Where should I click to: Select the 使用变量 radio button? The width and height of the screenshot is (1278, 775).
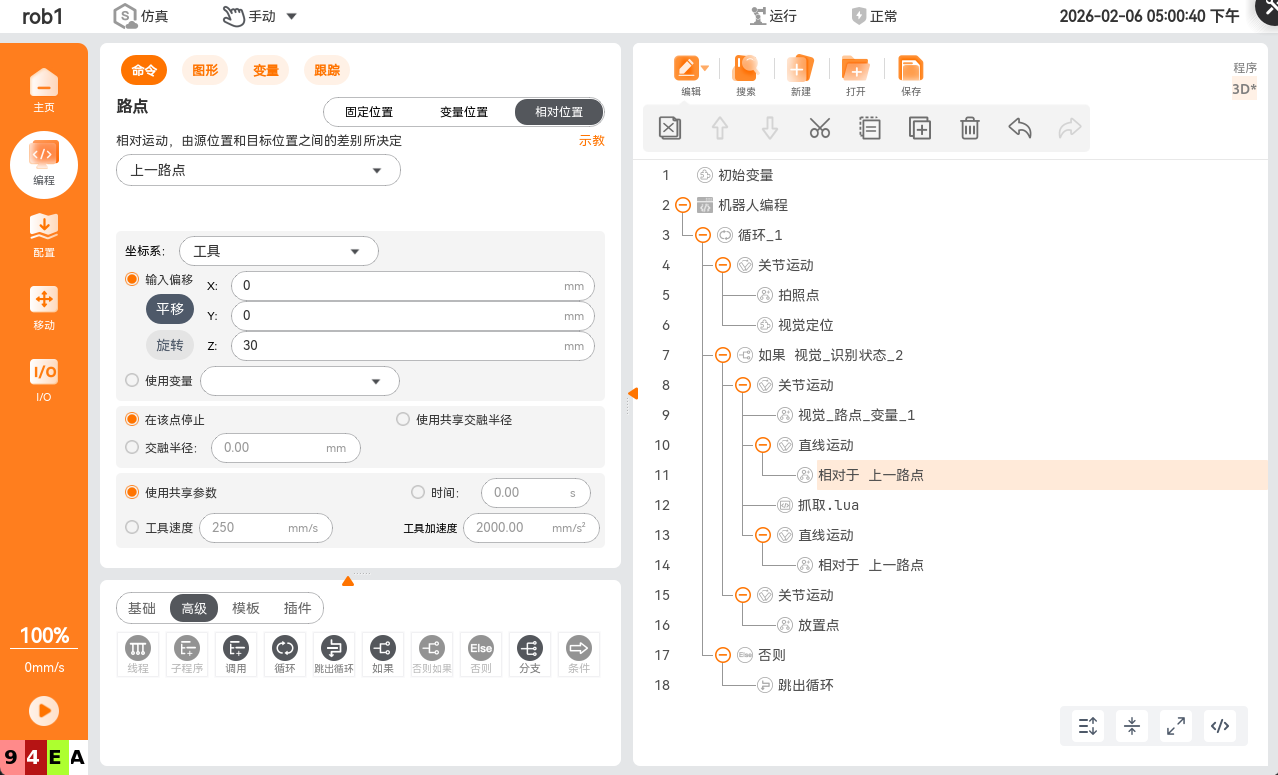pyautogui.click(x=132, y=380)
